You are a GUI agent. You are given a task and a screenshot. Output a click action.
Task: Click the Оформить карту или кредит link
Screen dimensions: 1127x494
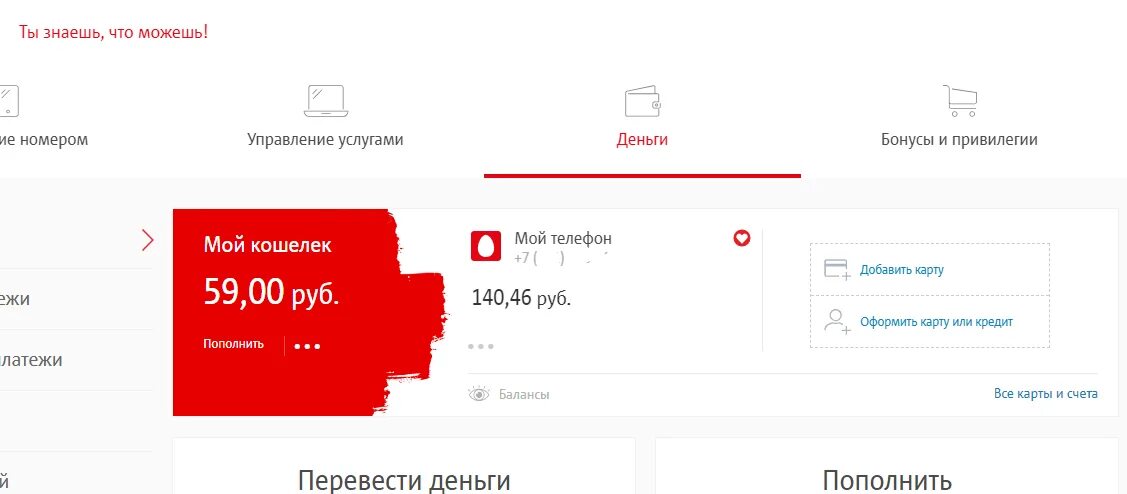point(937,322)
